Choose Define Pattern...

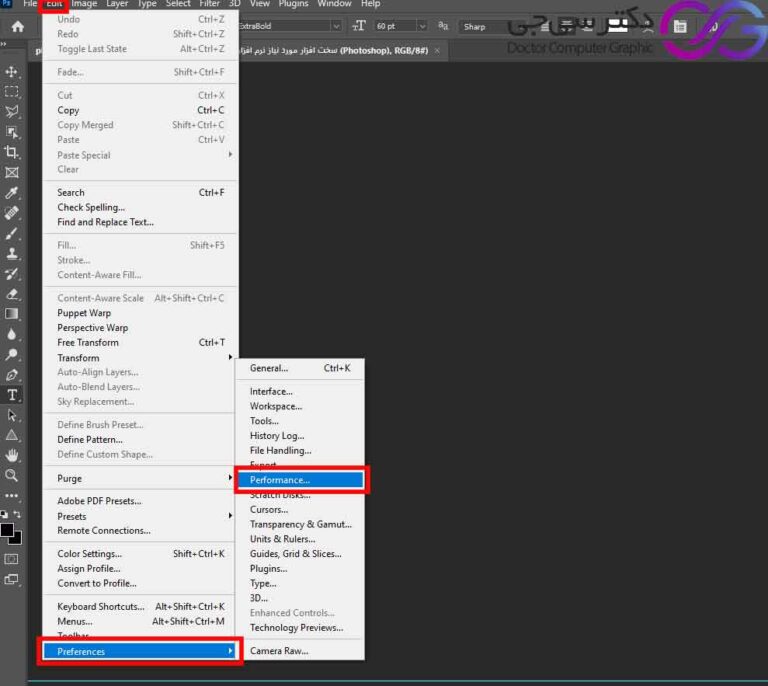[x=140, y=440]
